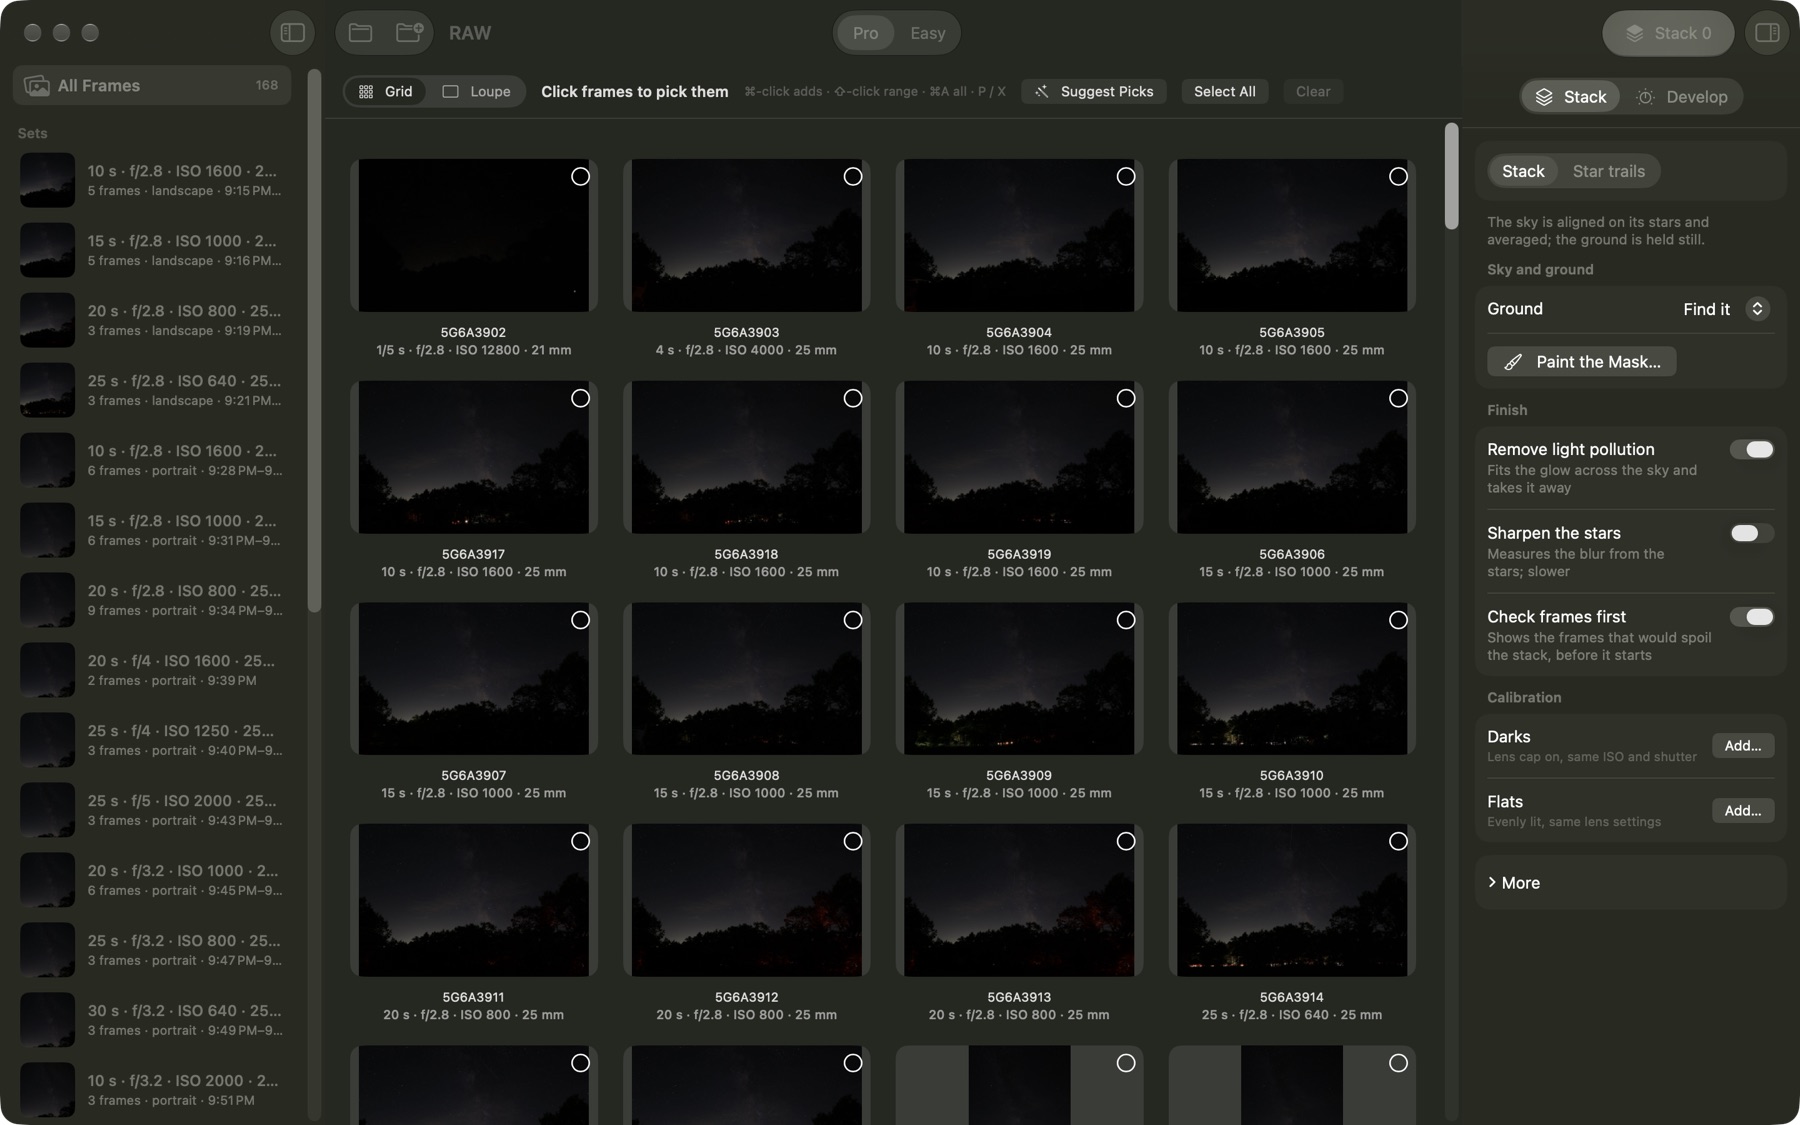Pick frame 5G6A3902 with its circle

(580, 176)
